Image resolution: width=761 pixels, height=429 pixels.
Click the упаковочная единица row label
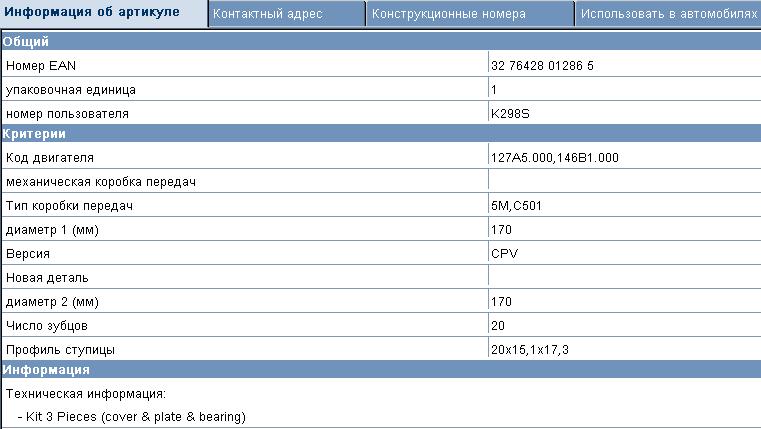[70, 90]
